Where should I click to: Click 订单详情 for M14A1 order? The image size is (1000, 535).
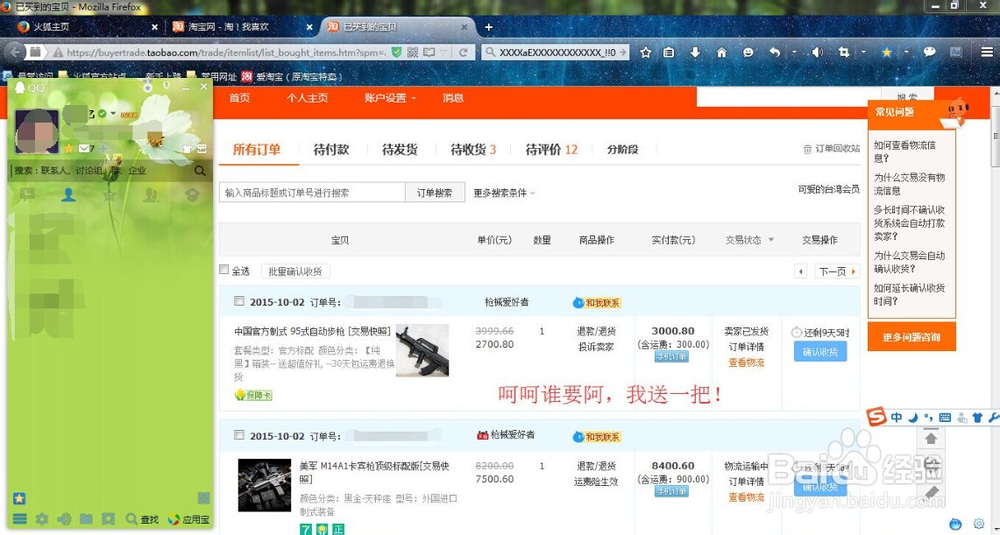click(x=746, y=481)
